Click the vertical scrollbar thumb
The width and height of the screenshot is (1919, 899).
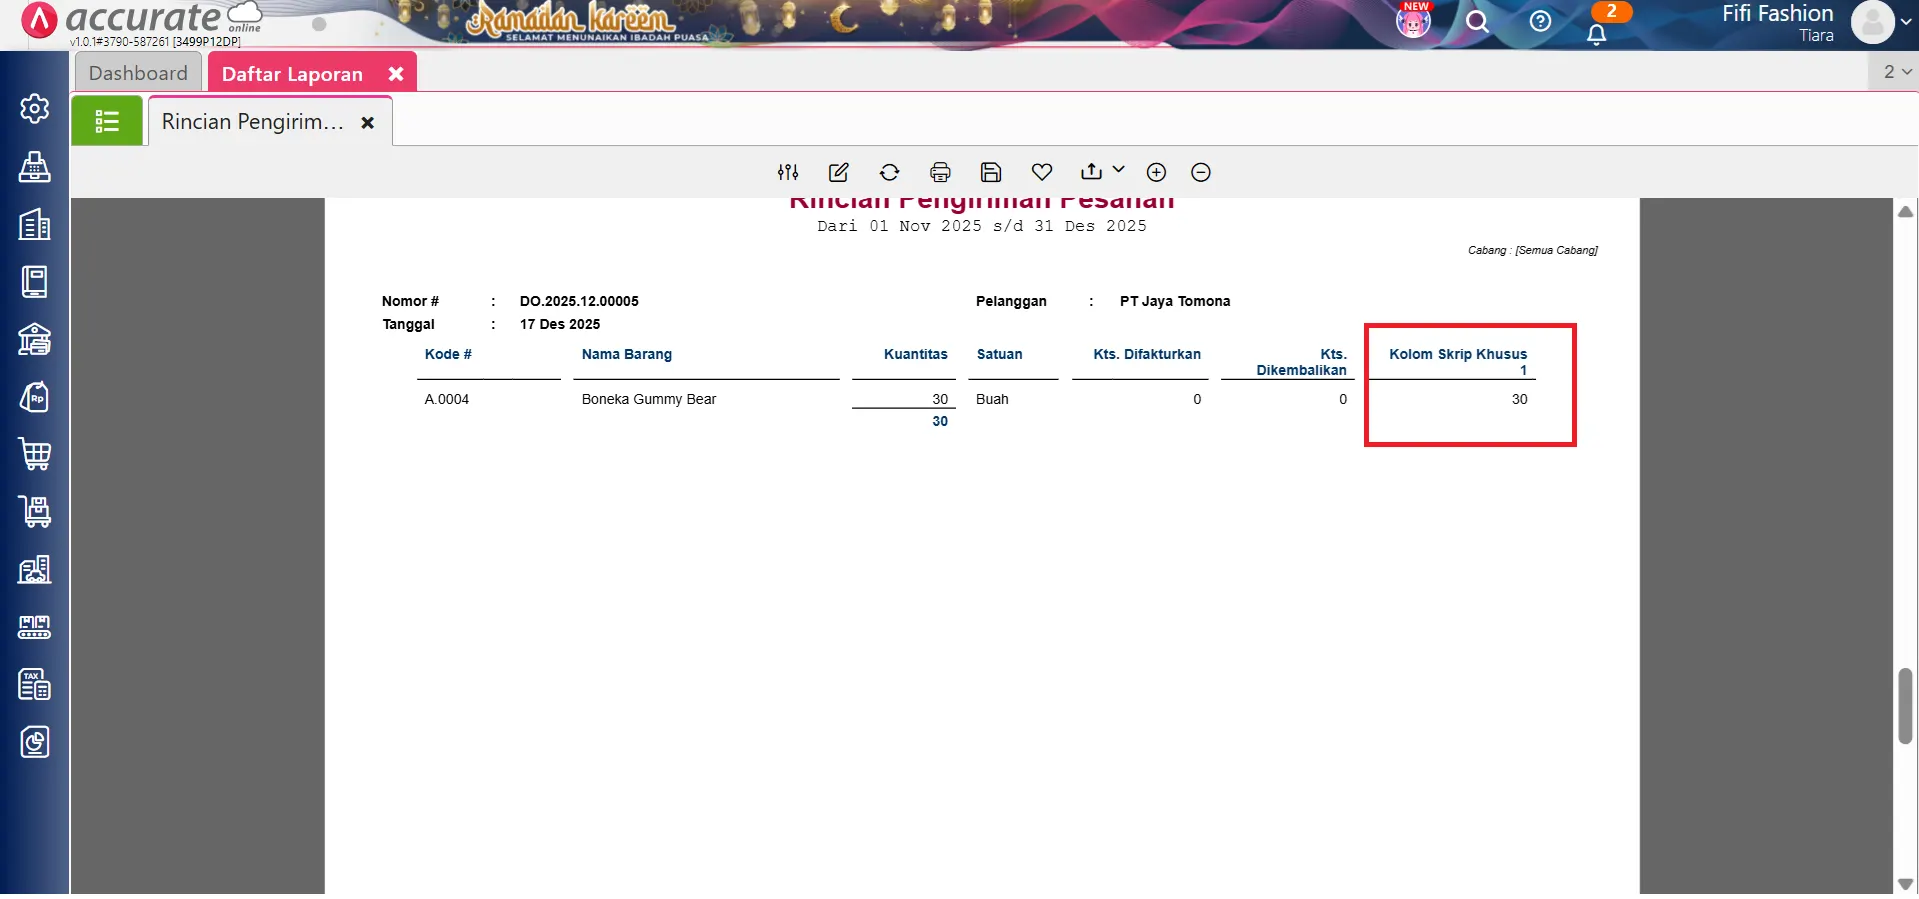[x=1905, y=706]
